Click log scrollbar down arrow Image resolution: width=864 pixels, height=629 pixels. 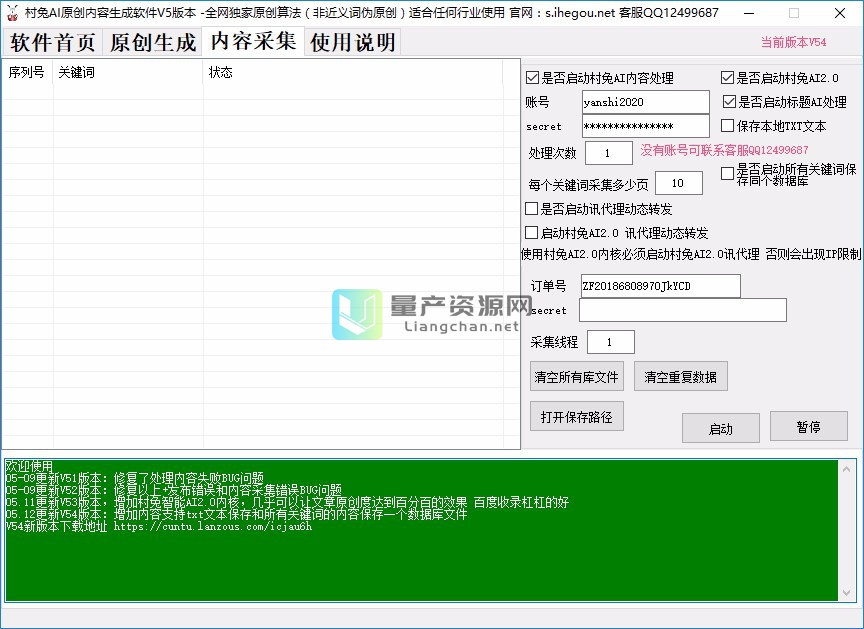(846, 593)
